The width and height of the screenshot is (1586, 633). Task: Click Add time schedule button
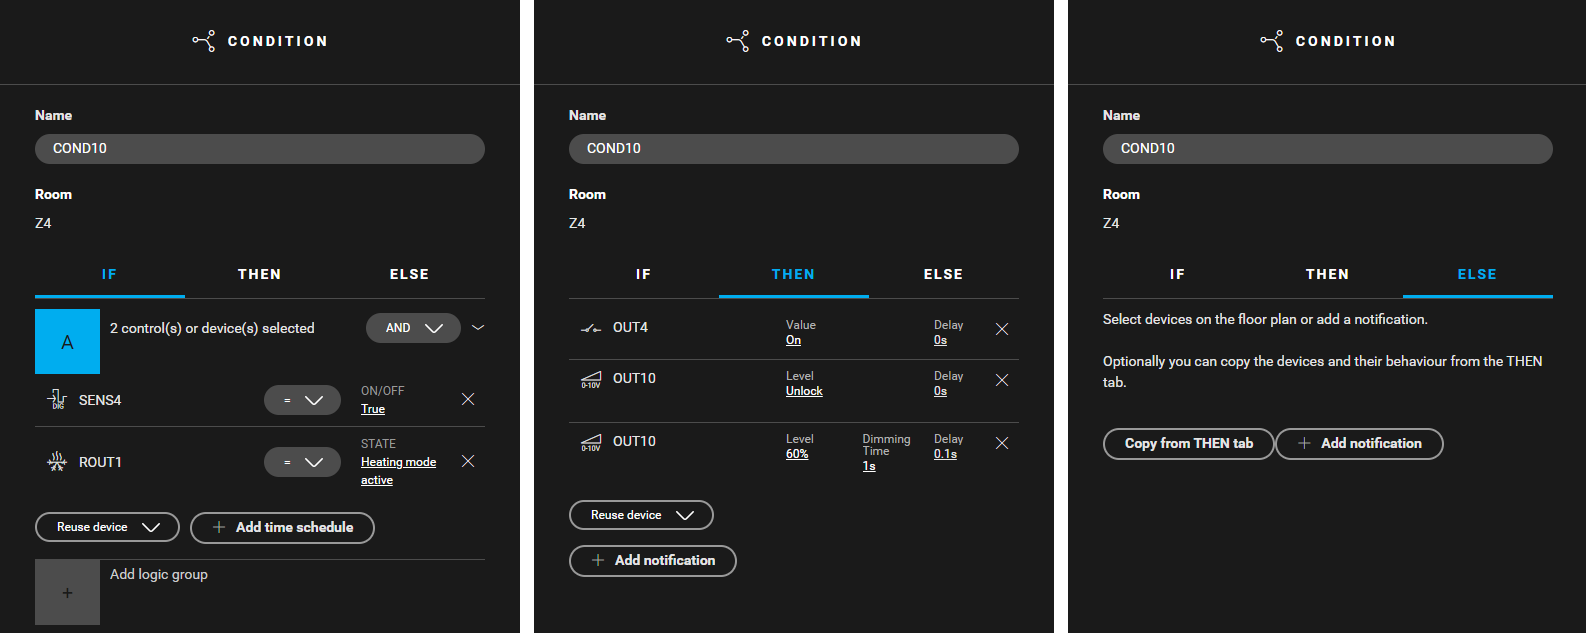(282, 527)
